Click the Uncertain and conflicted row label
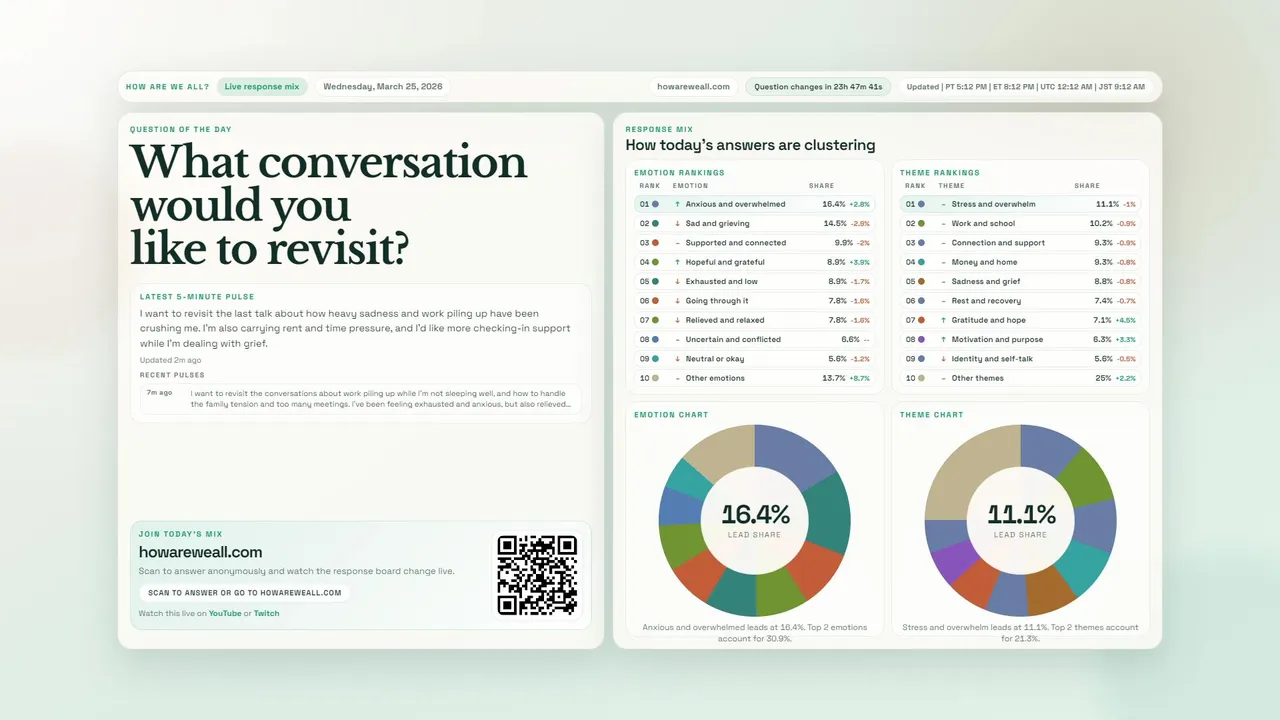Screen dimensions: 1280x720 [733, 339]
